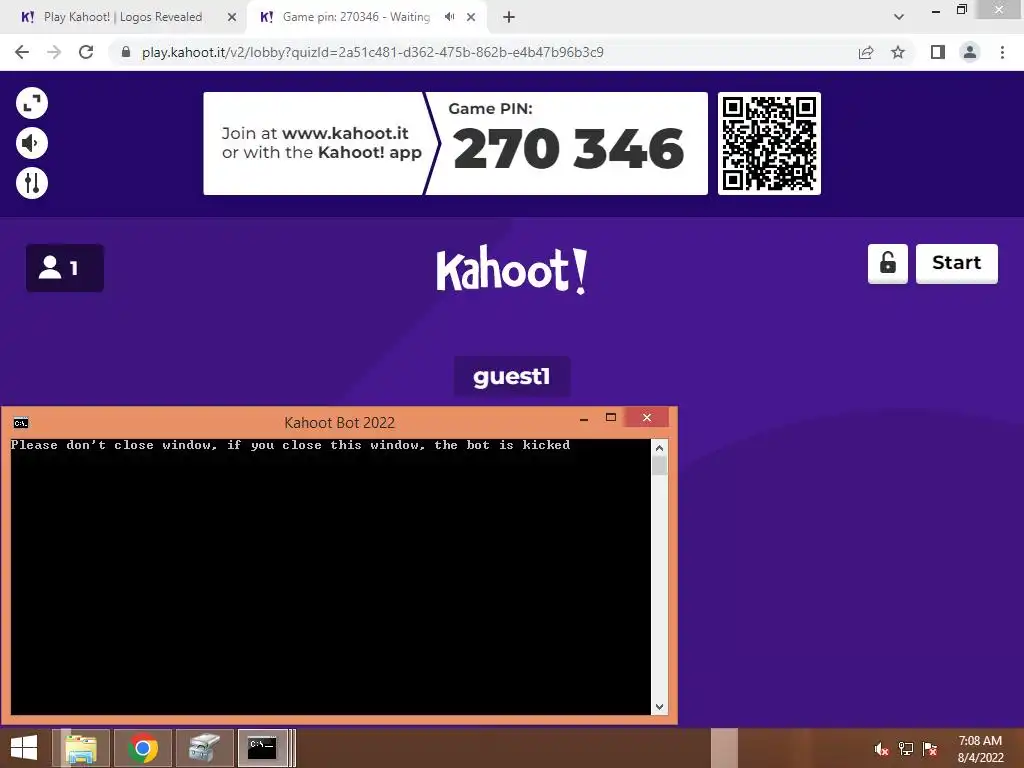
Task: Open the archive tool taskbar icon
Action: (x=204, y=748)
